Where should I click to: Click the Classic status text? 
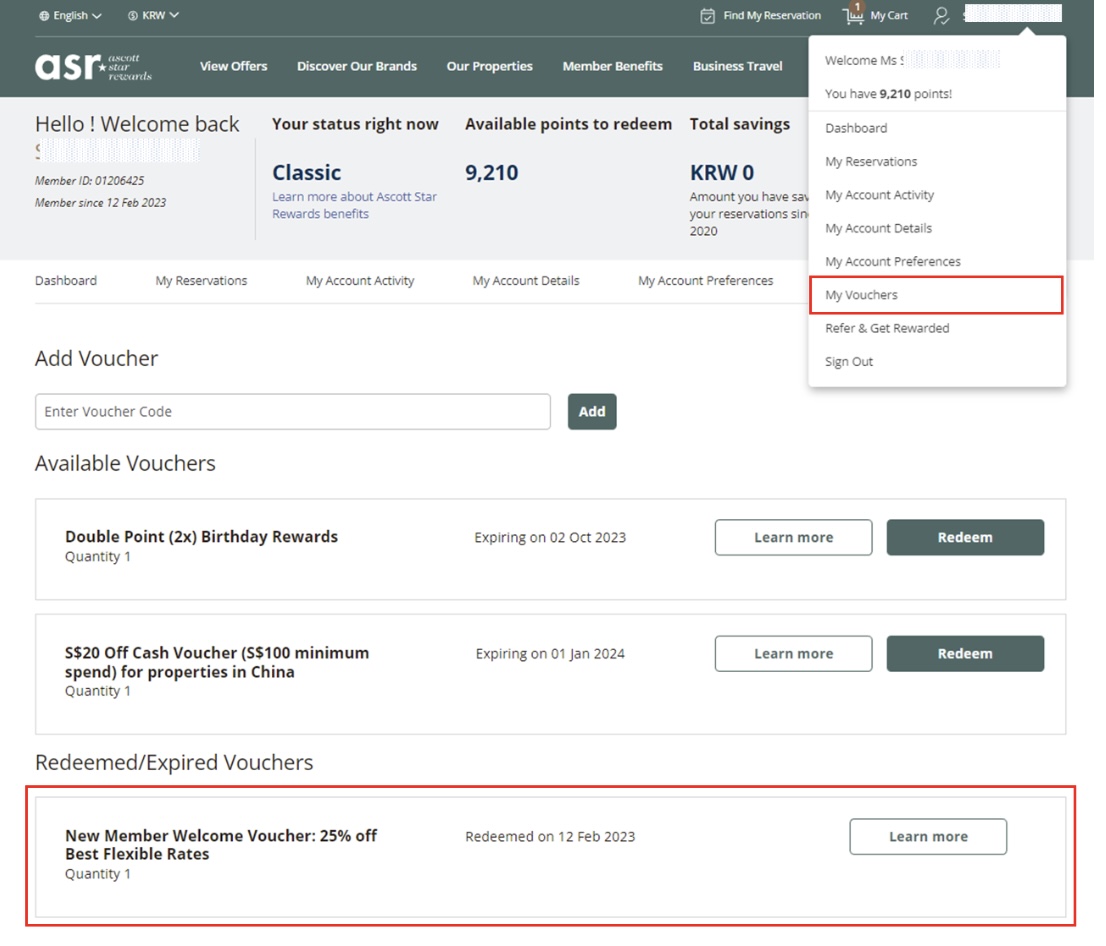point(307,173)
